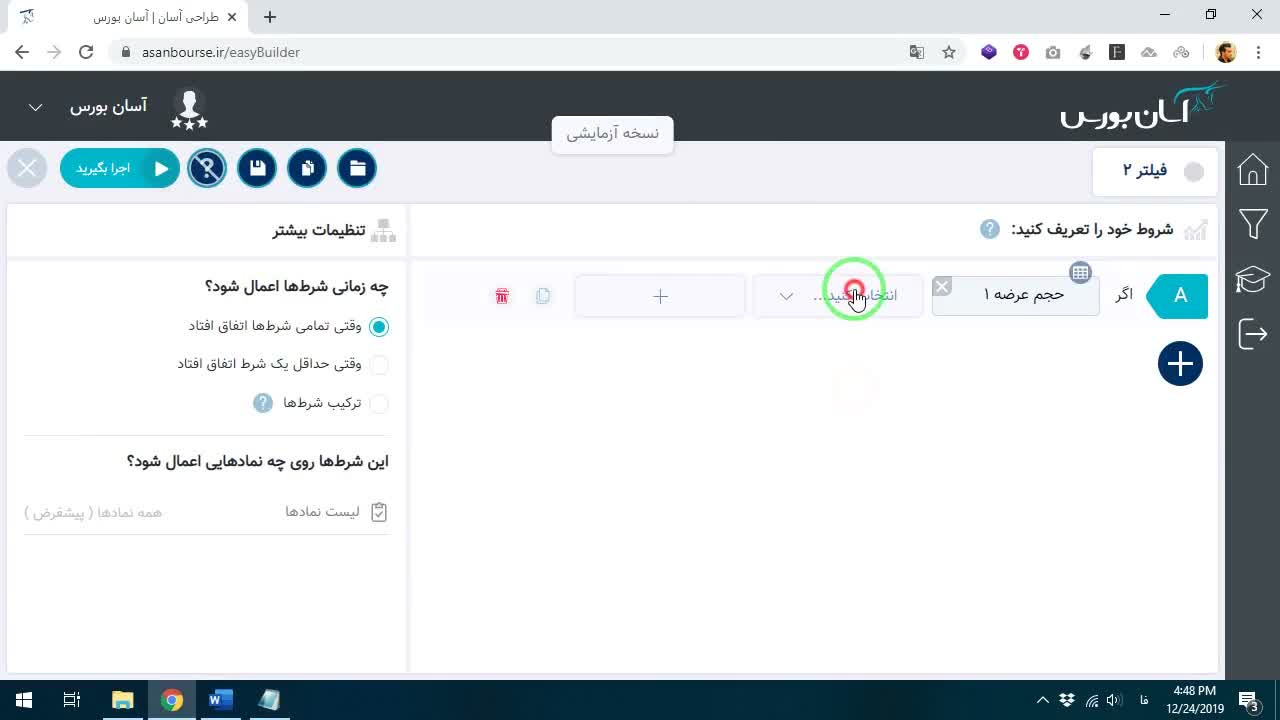The width and height of the screenshot is (1280, 720).
Task: Click the crossed wrench tools icon
Action: click(207, 168)
